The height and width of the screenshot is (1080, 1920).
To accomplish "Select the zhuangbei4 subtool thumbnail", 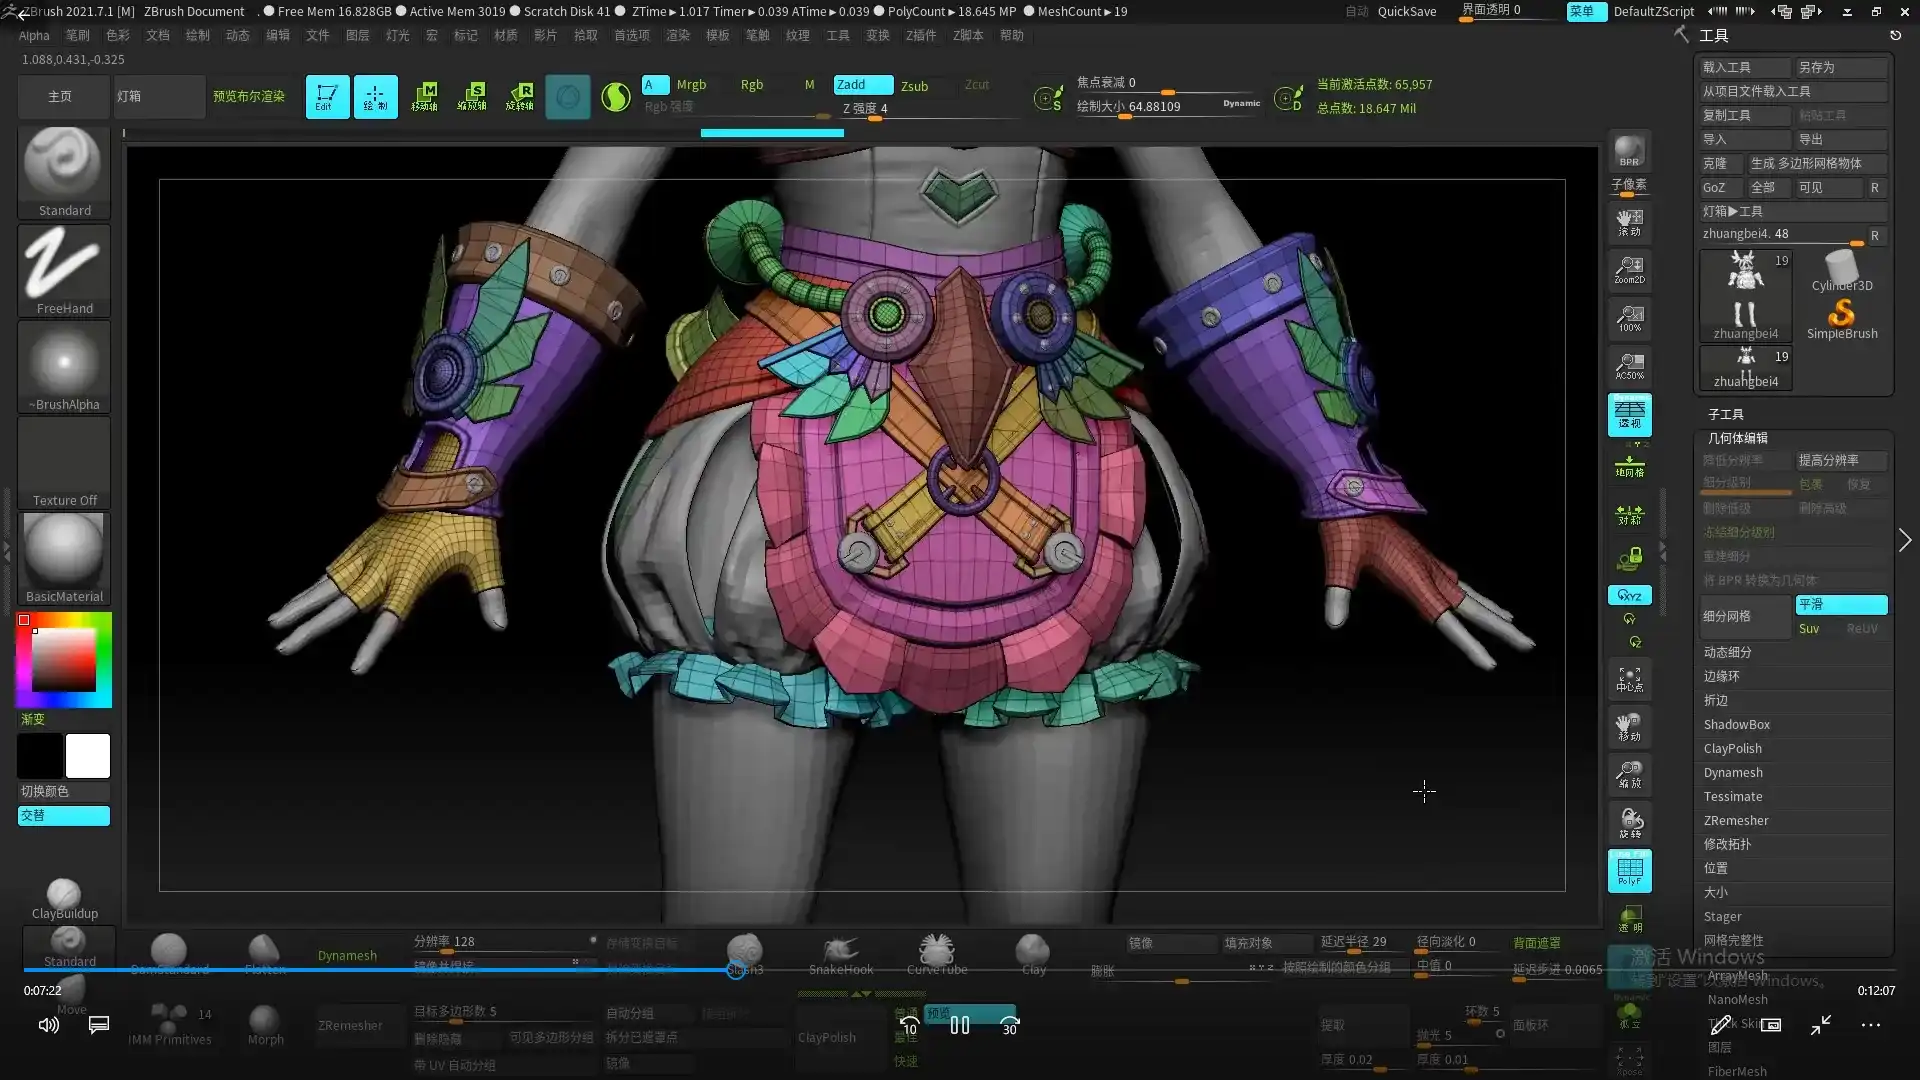I will [x=1745, y=295].
